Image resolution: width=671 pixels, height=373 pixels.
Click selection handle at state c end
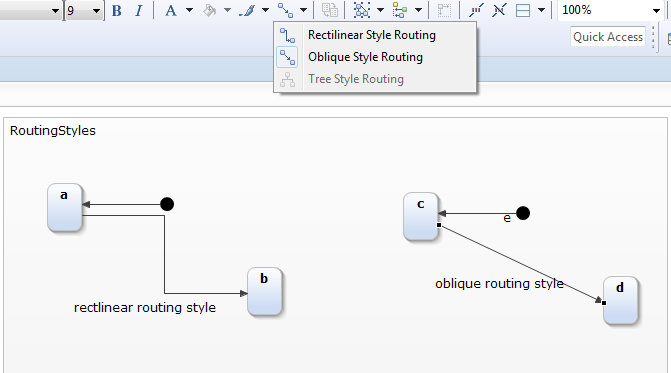click(x=439, y=225)
